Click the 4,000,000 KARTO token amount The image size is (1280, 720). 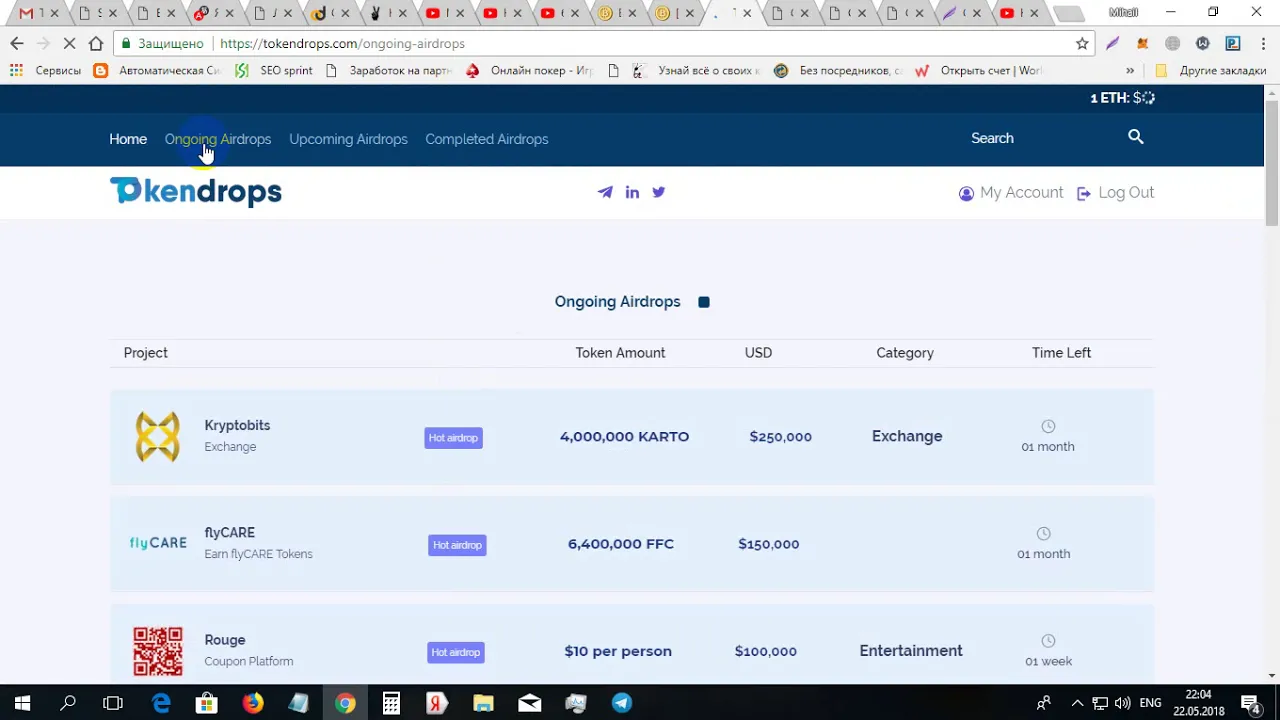click(x=624, y=437)
